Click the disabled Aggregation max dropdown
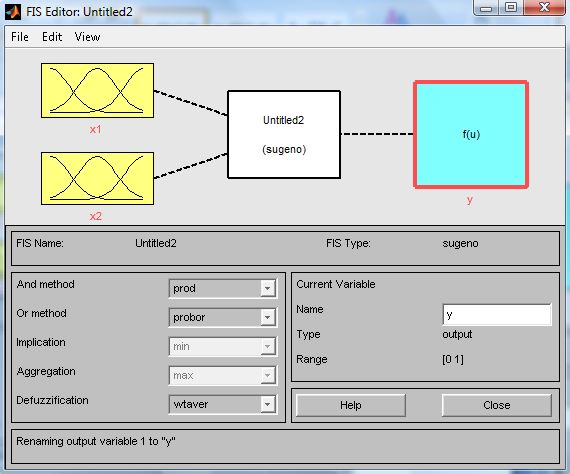Viewport: 570px width, 474px height. tap(222, 375)
